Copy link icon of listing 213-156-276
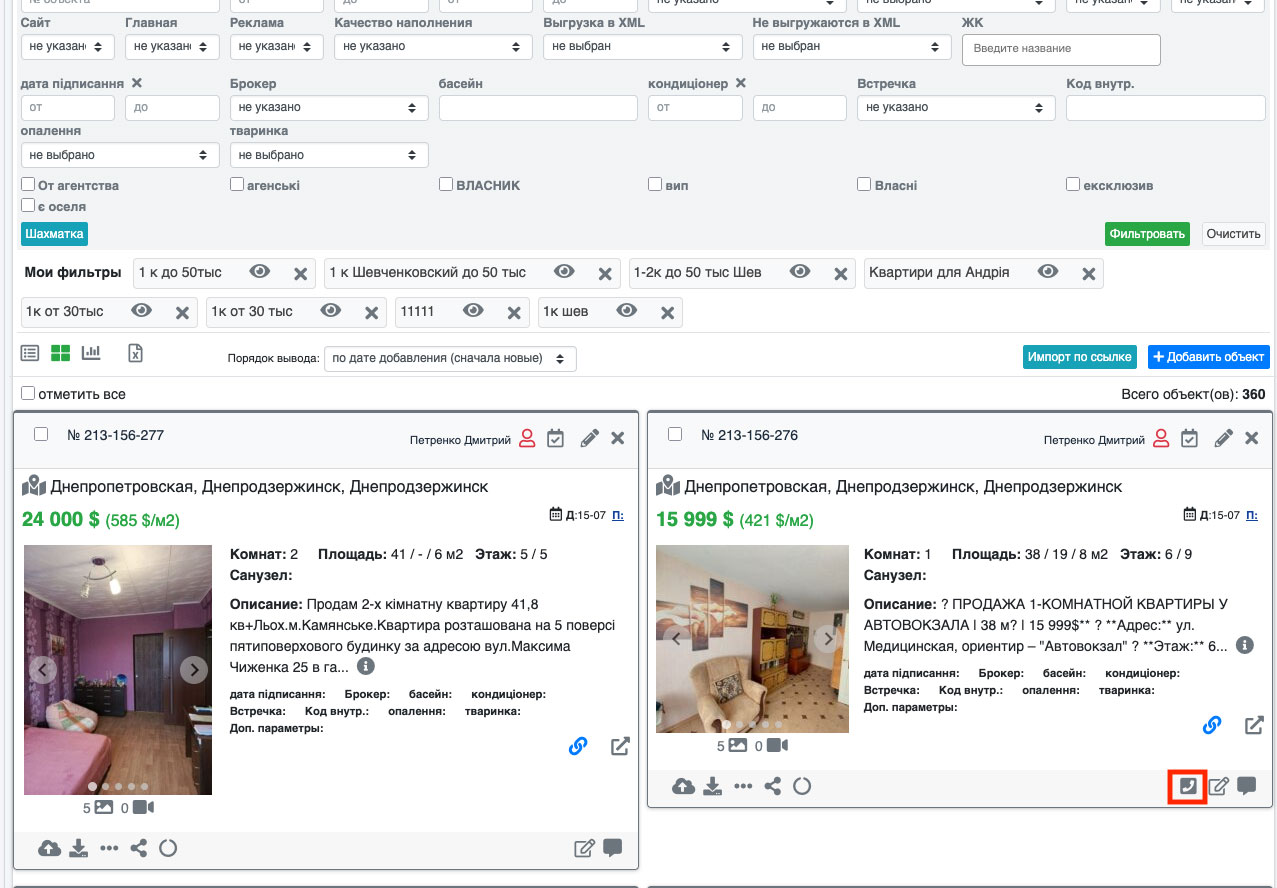 point(1212,725)
